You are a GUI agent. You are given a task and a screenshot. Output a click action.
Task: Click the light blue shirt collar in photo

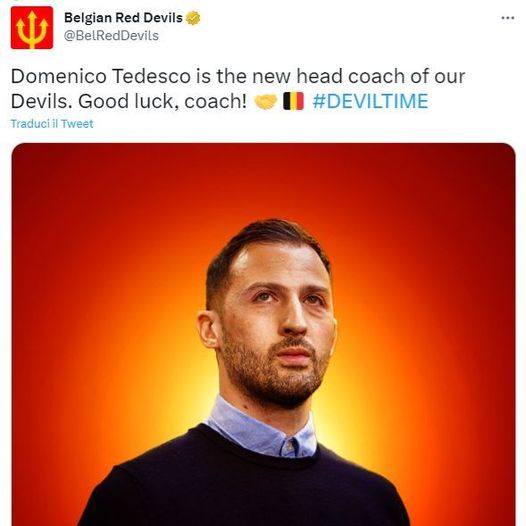click(x=263, y=428)
